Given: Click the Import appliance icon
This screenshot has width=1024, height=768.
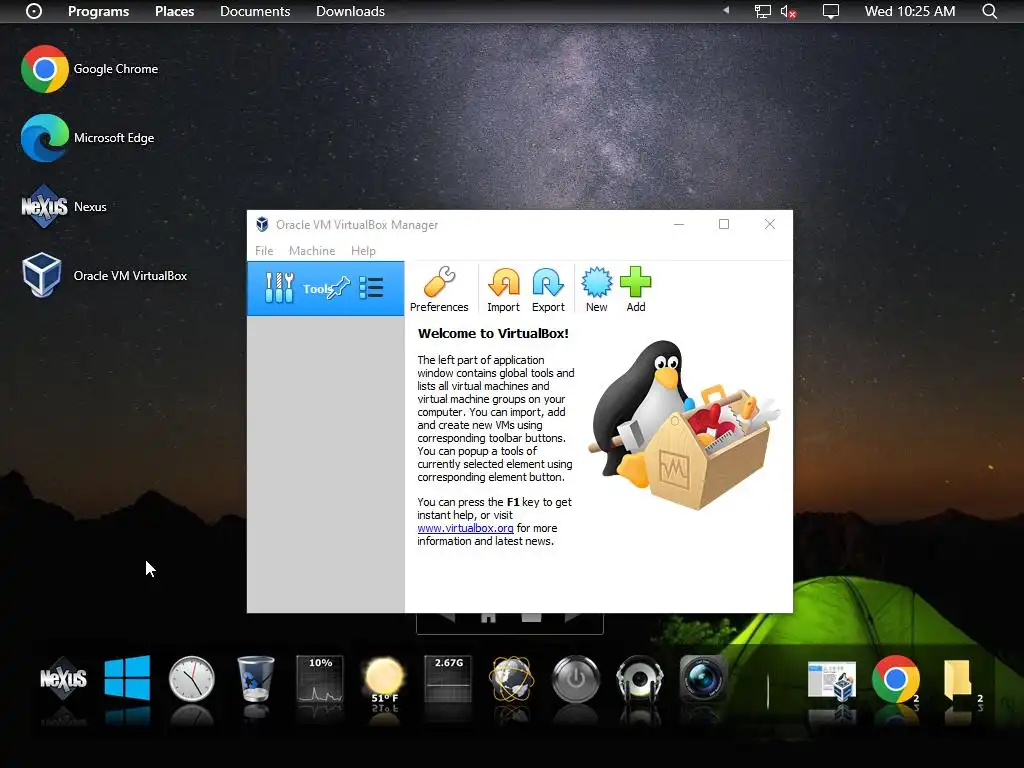Looking at the screenshot, I should click(x=504, y=289).
